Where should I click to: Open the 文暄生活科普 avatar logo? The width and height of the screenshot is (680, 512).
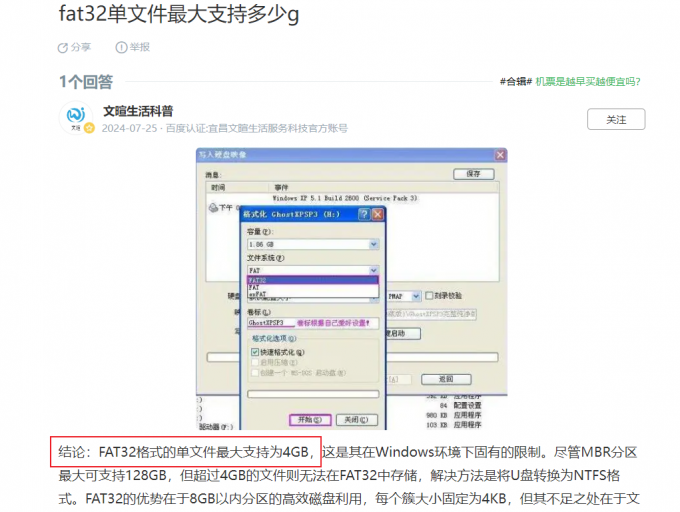[x=75, y=117]
